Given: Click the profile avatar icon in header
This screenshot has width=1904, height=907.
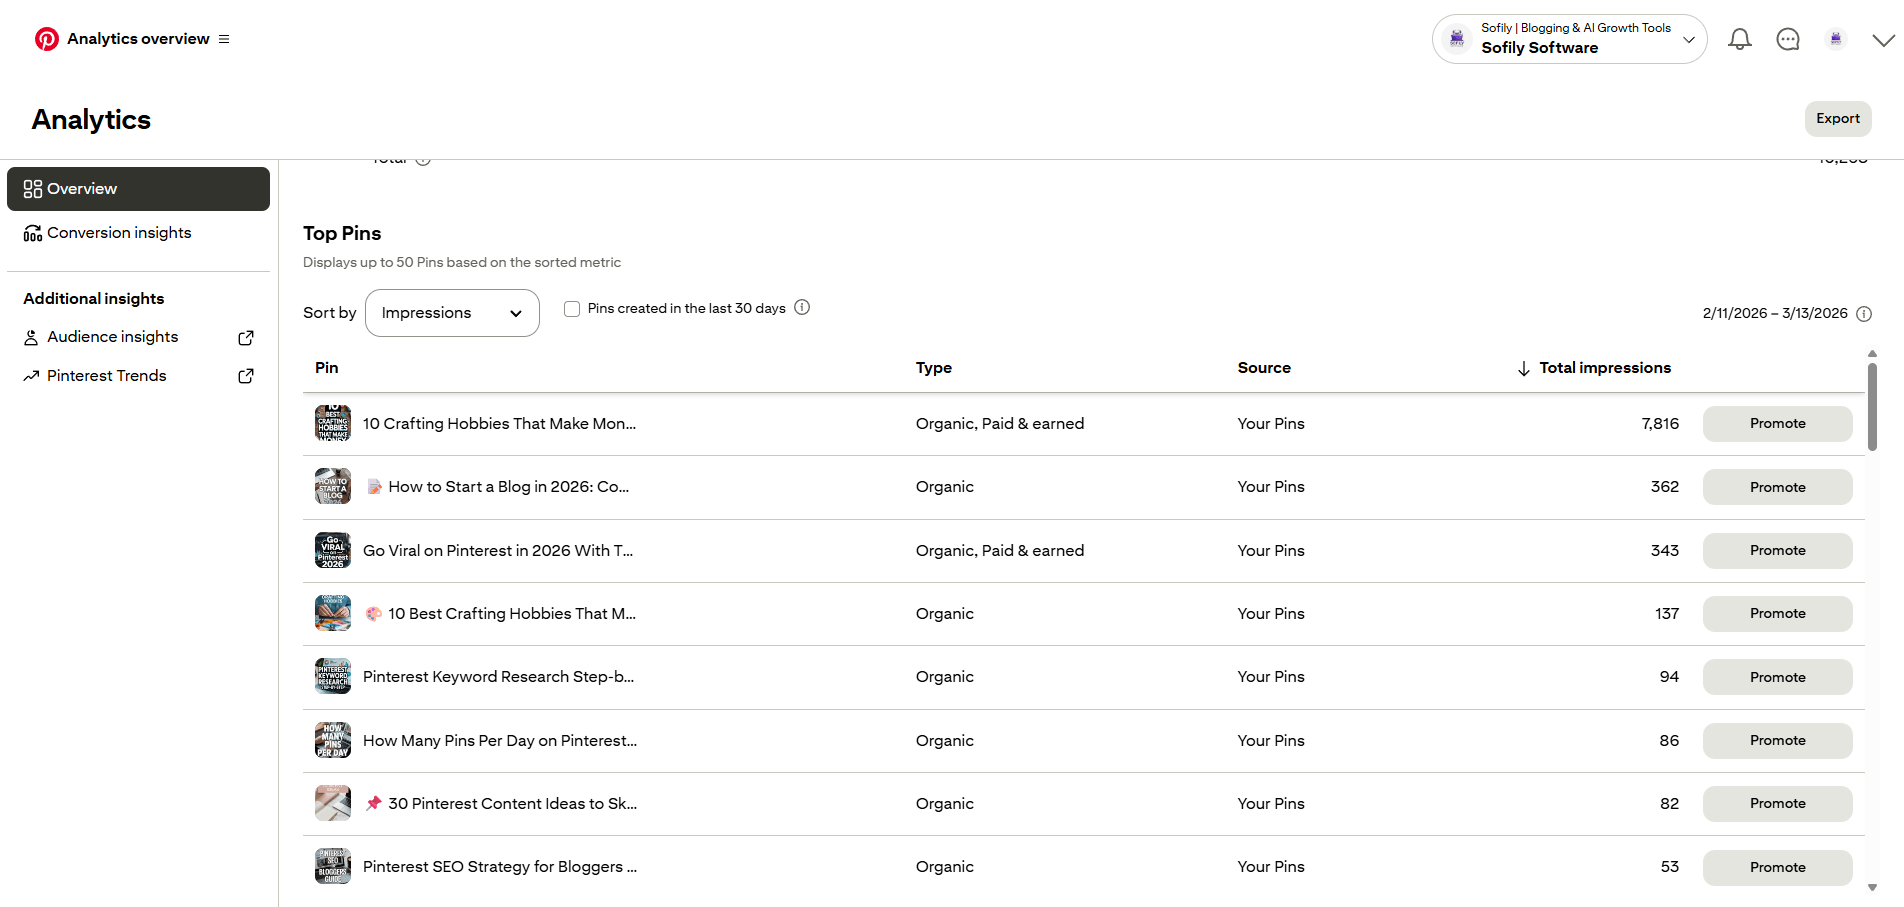Looking at the screenshot, I should (x=1835, y=39).
